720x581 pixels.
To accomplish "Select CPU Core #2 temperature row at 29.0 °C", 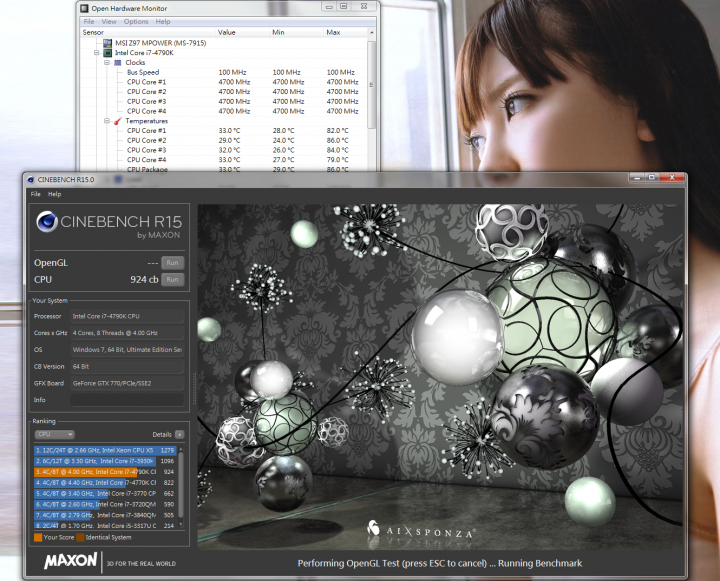I will tap(224, 140).
